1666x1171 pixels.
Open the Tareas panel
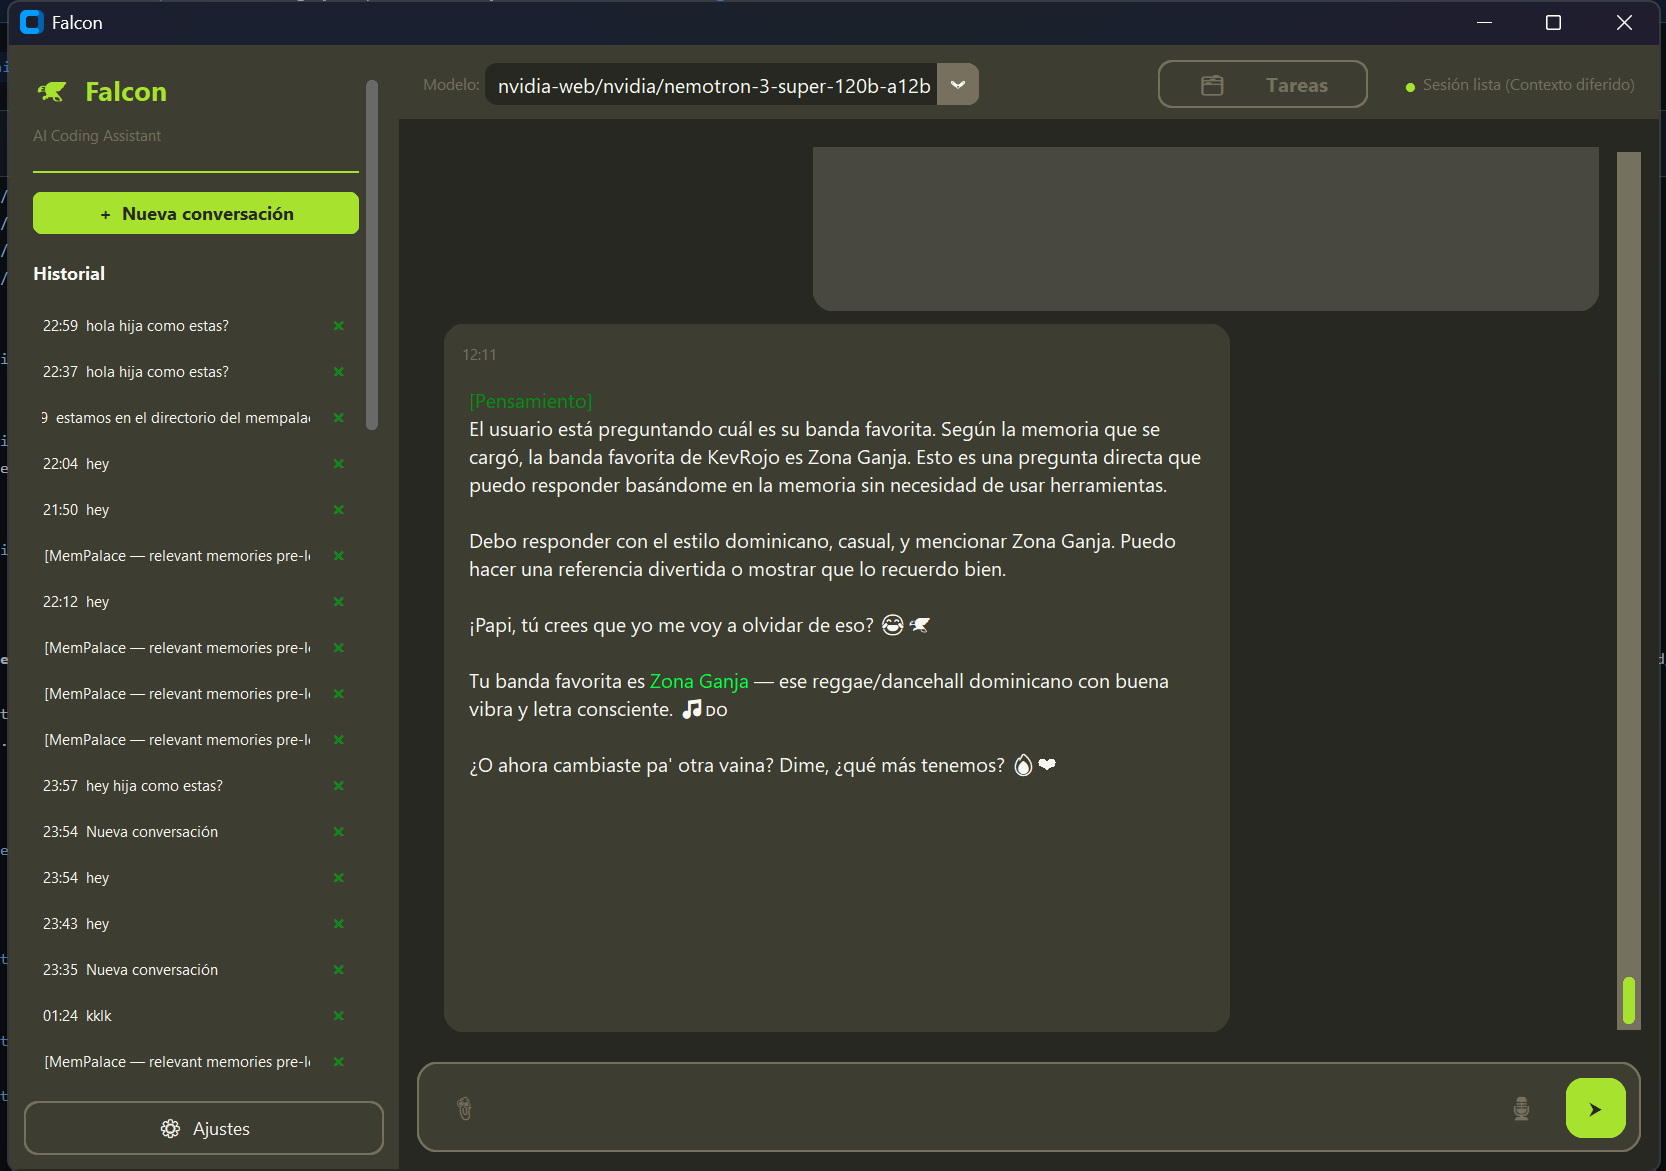[x=1263, y=85]
